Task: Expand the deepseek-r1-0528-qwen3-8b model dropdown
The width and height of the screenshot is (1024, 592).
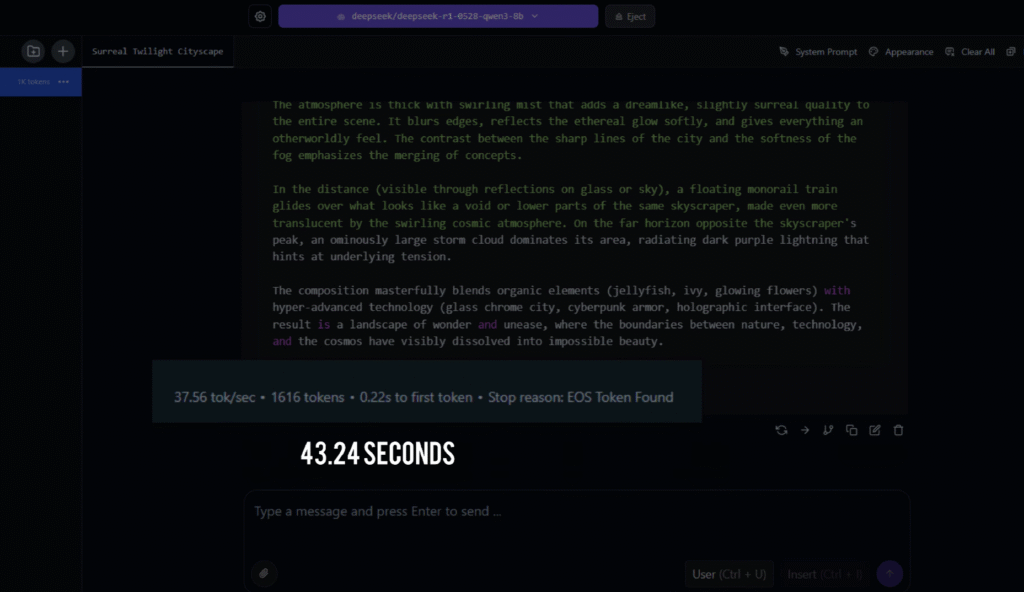Action: (437, 17)
